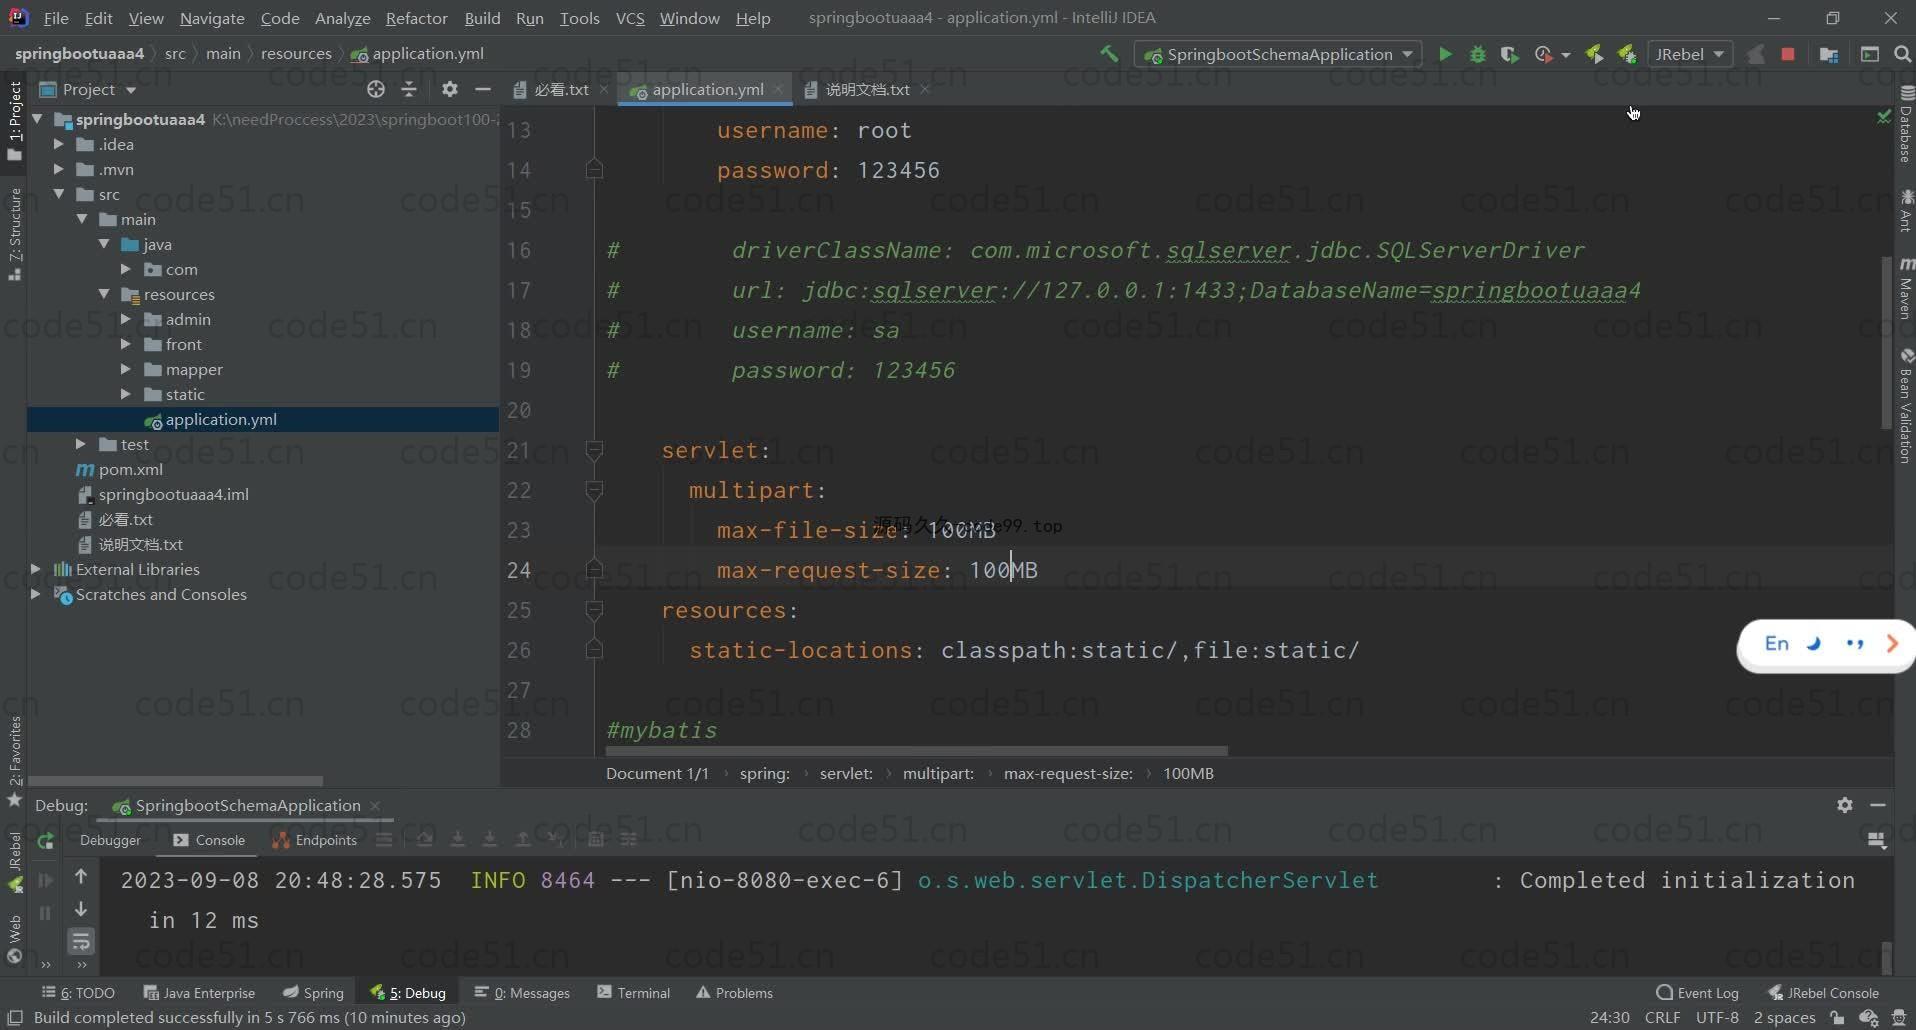Select pom.xml in project tree
This screenshot has width=1916, height=1030.
(x=131, y=469)
